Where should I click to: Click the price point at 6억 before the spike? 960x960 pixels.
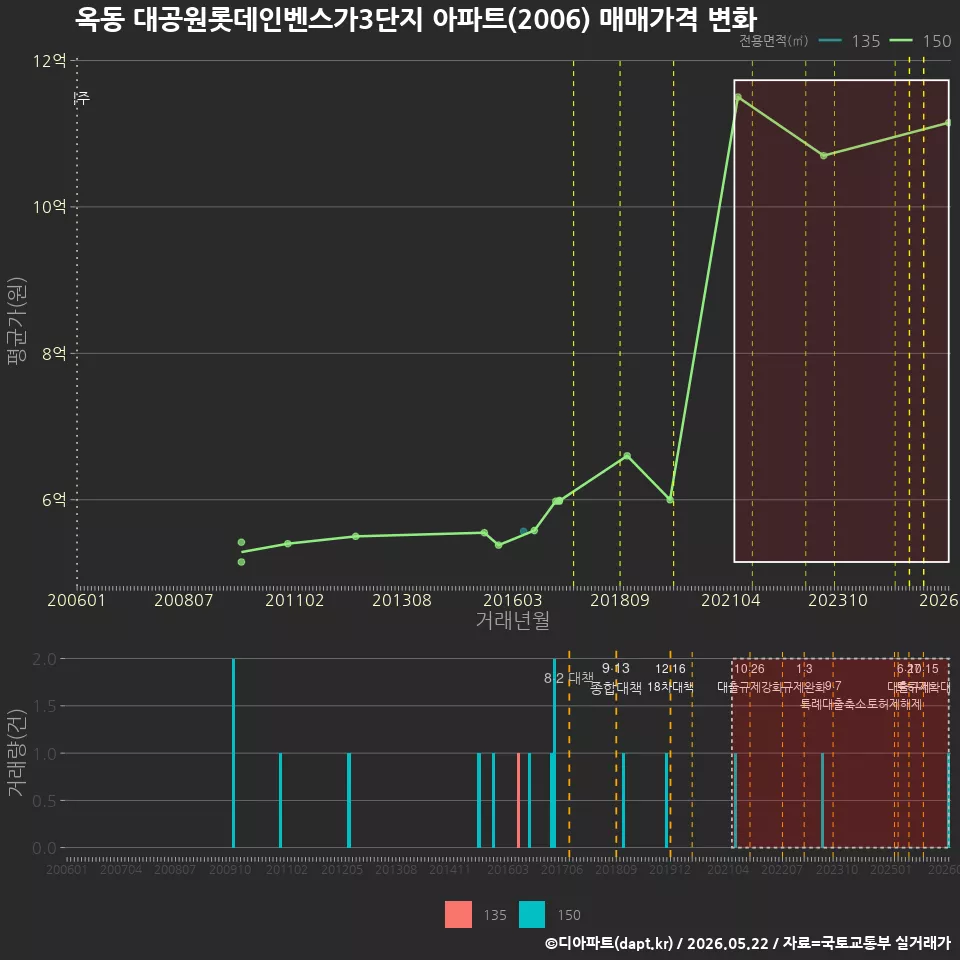[x=670, y=500]
